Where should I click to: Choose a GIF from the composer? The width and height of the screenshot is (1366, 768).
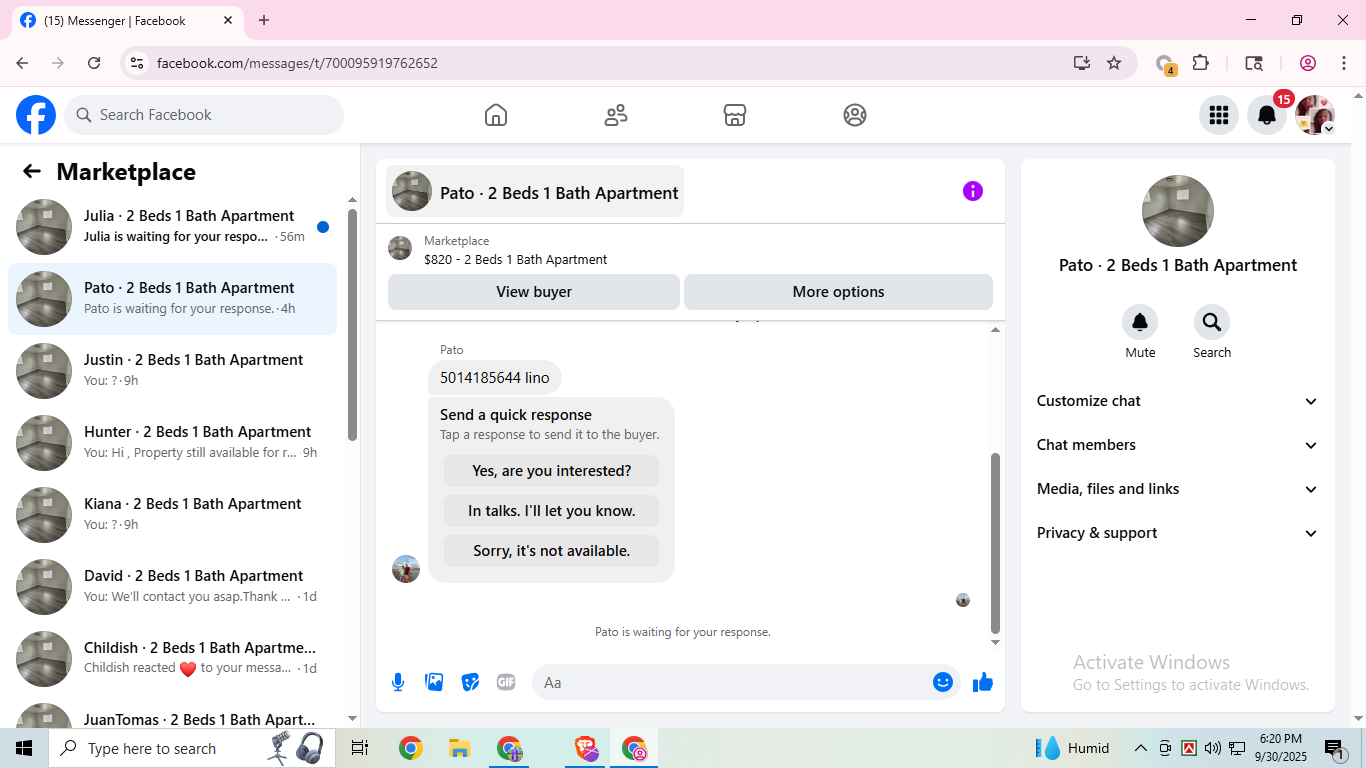pos(506,682)
